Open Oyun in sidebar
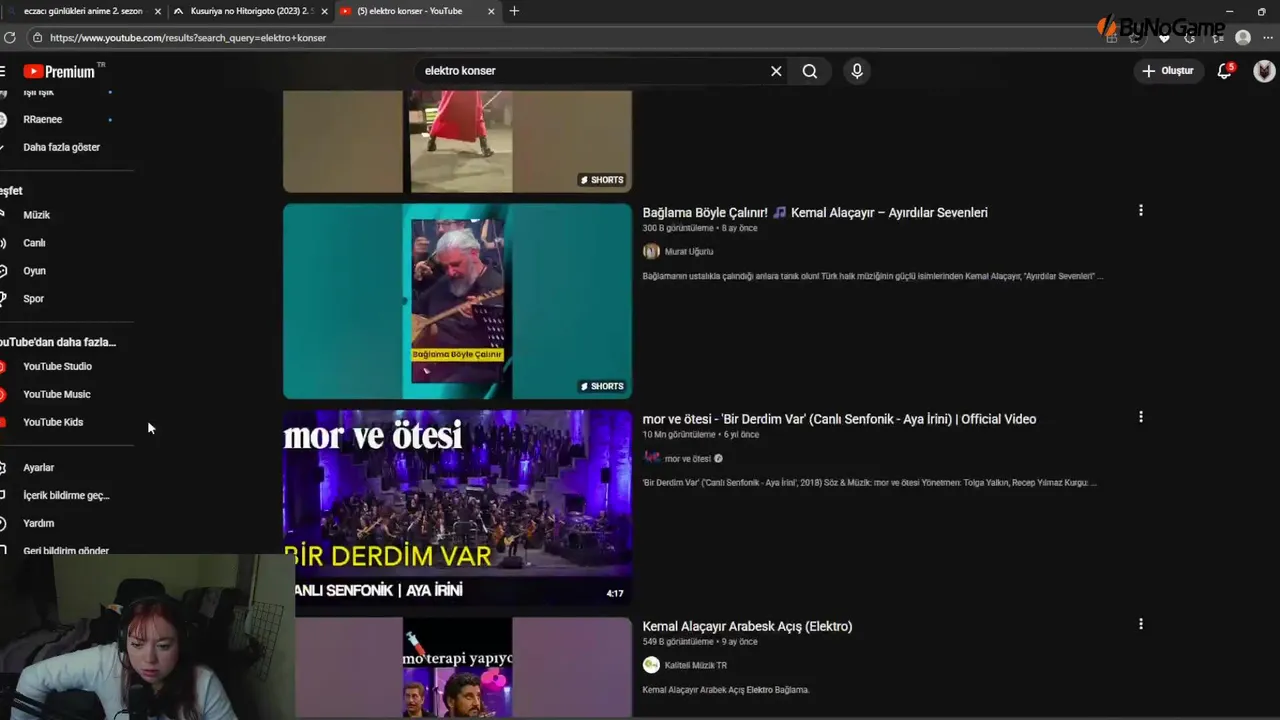 [35, 271]
